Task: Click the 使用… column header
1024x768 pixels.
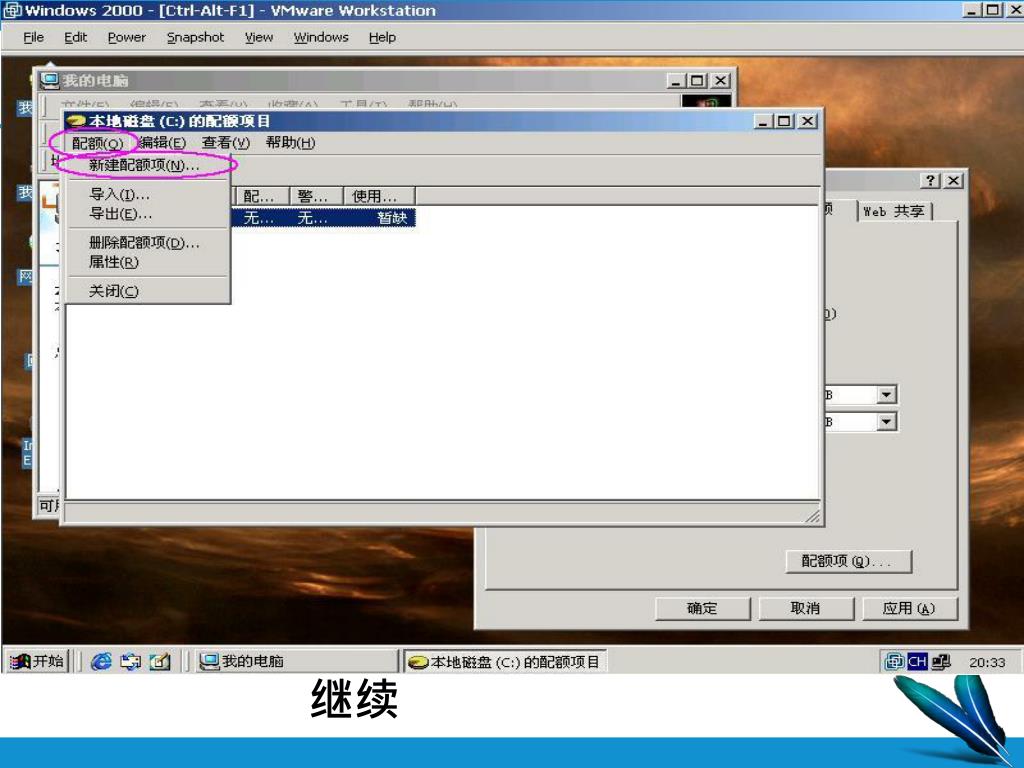Action: pyautogui.click(x=379, y=196)
